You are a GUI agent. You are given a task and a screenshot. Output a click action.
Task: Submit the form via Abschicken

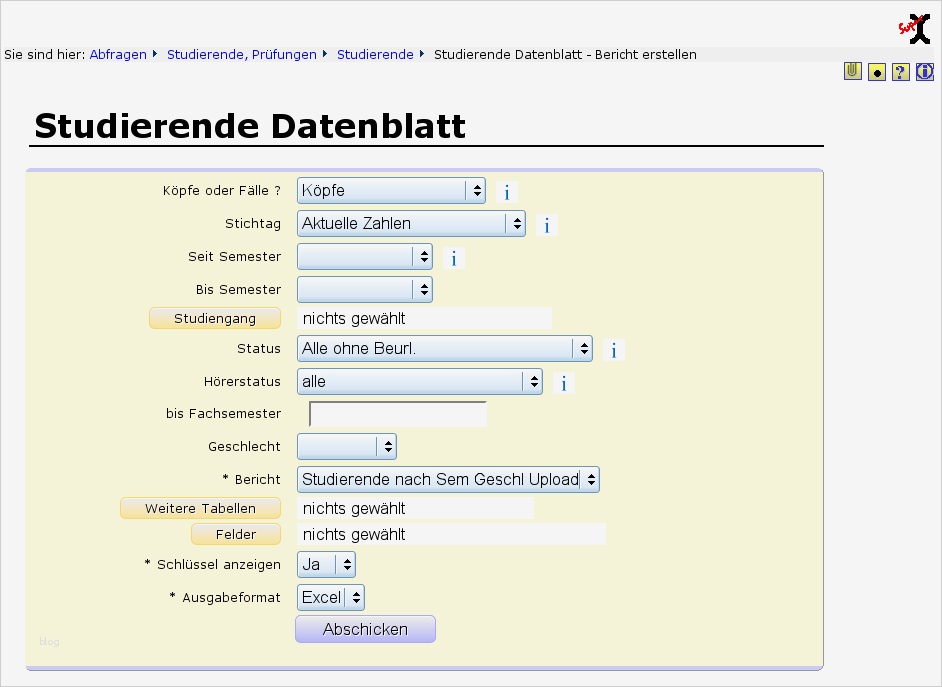tap(365, 629)
